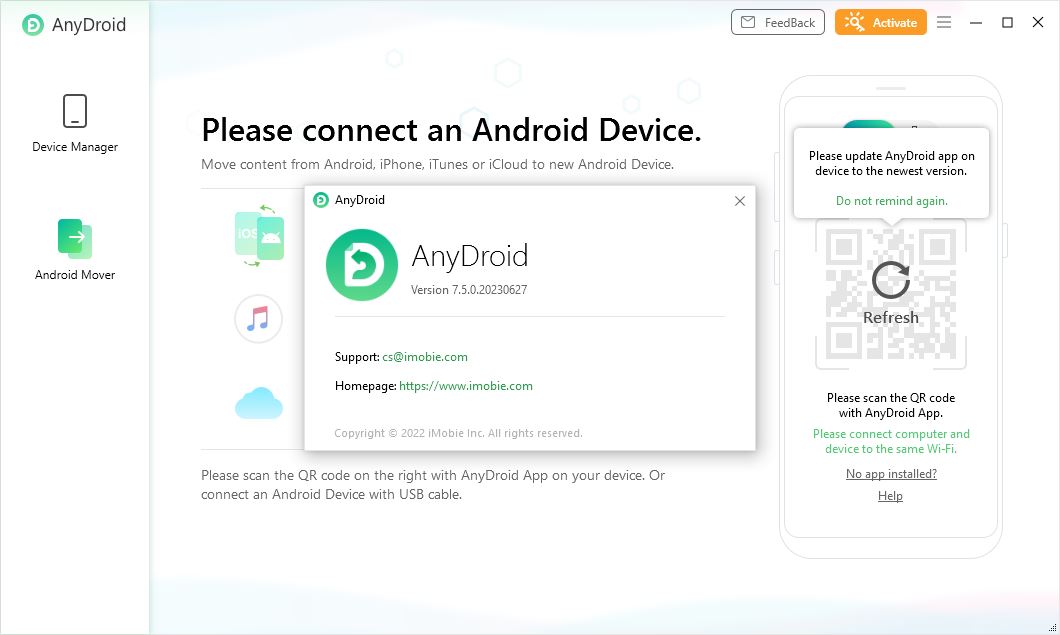
Task: Open the No app installed? link
Action: pos(891,473)
